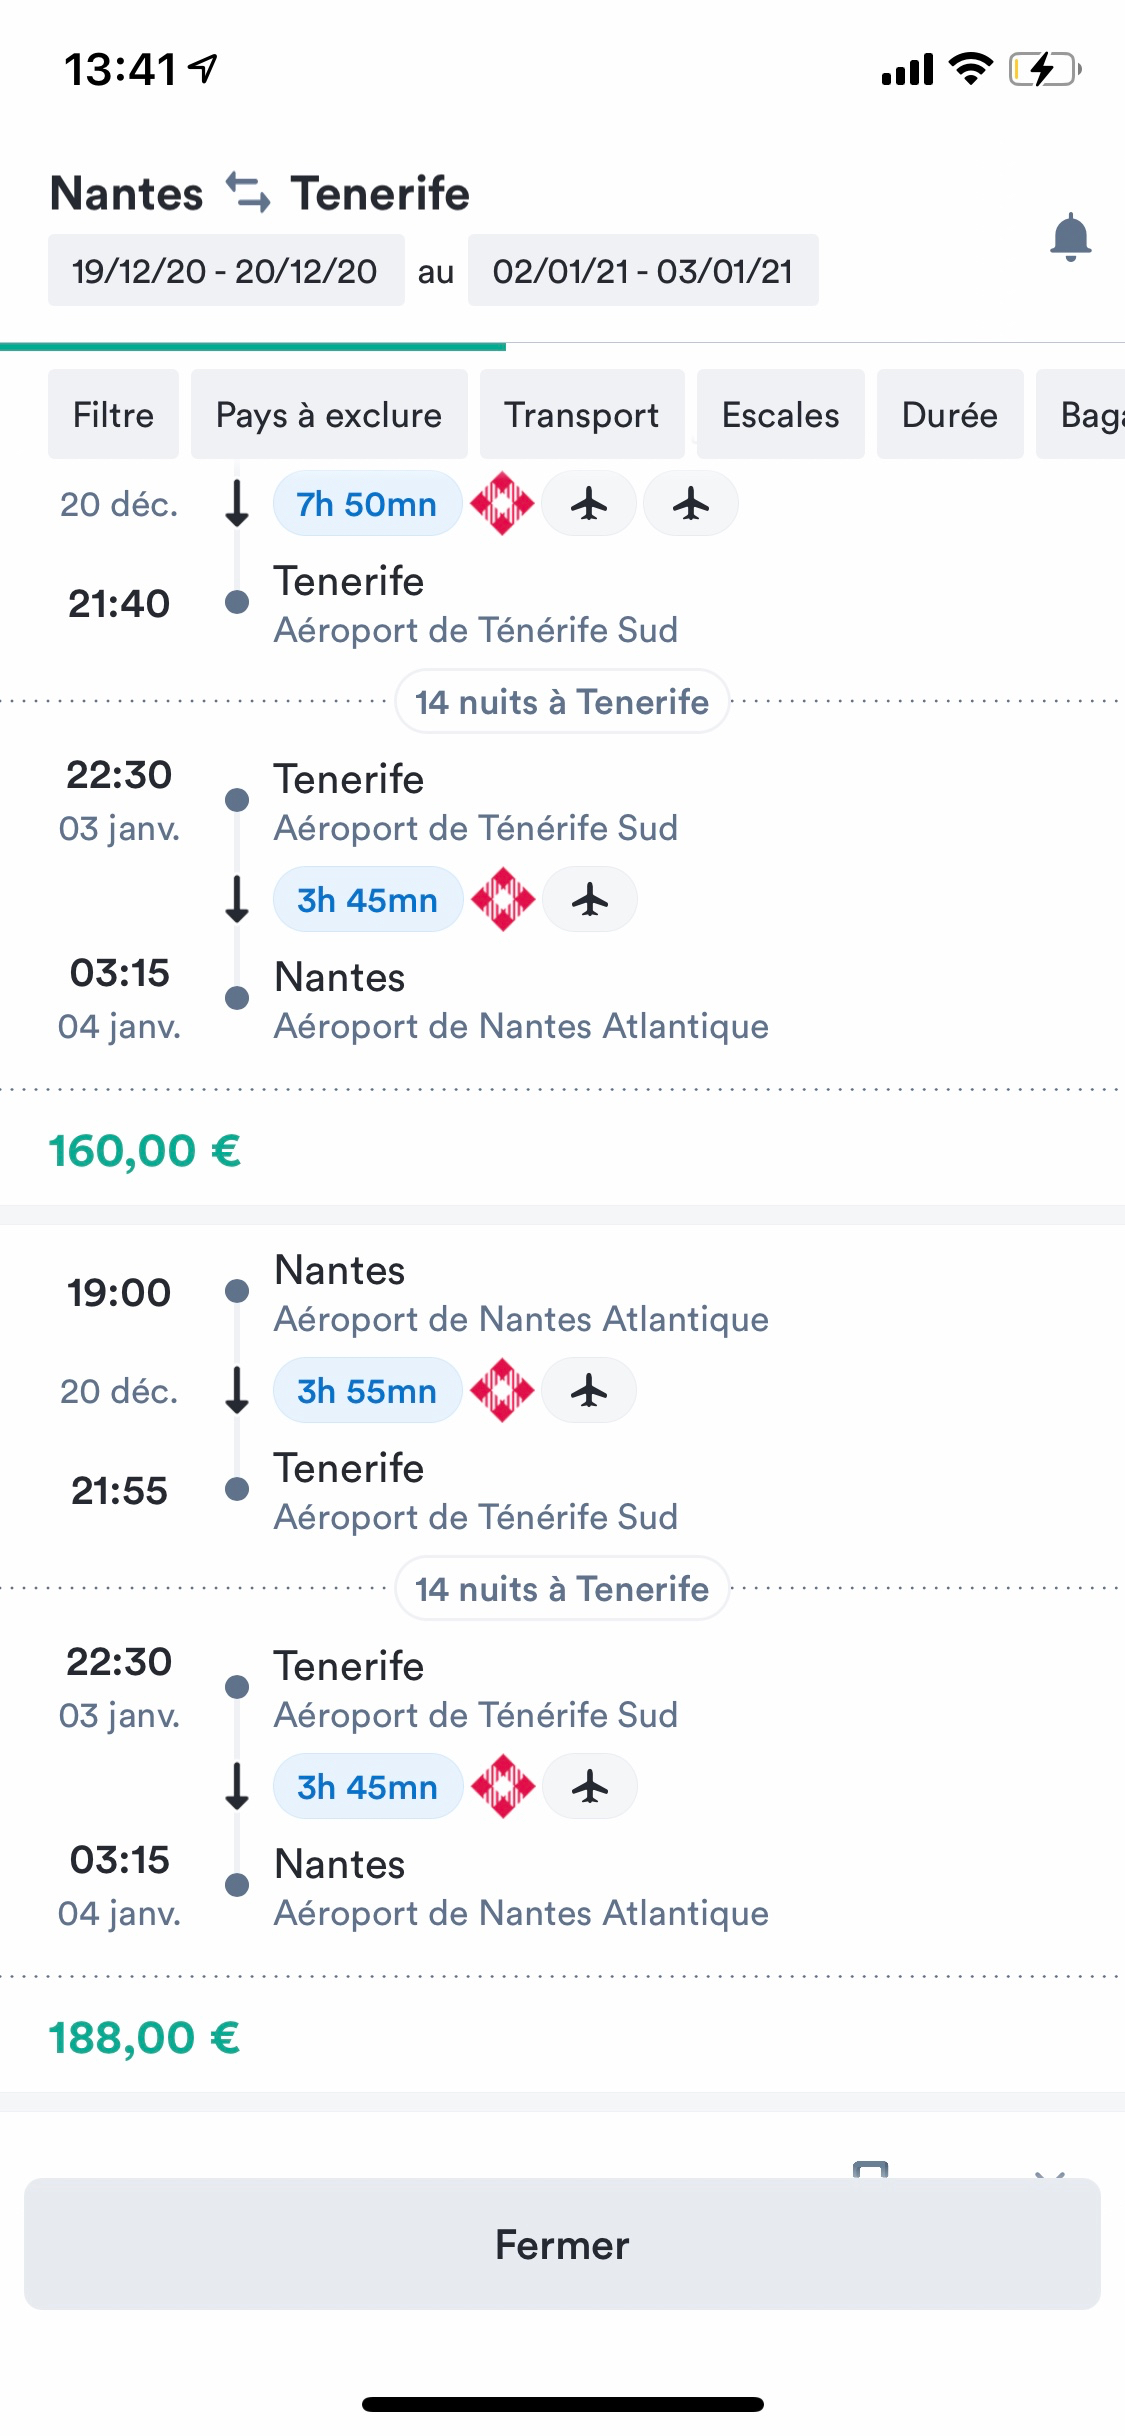The width and height of the screenshot is (1125, 2436).
Task: Open the Transport filter
Action: tap(581, 415)
